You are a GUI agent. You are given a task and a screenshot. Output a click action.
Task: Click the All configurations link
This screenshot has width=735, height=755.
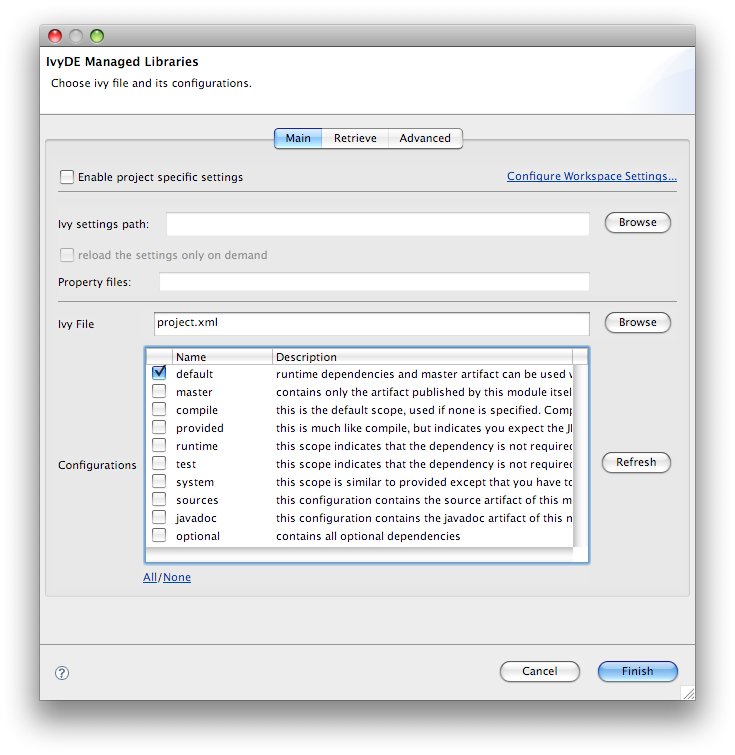150,577
